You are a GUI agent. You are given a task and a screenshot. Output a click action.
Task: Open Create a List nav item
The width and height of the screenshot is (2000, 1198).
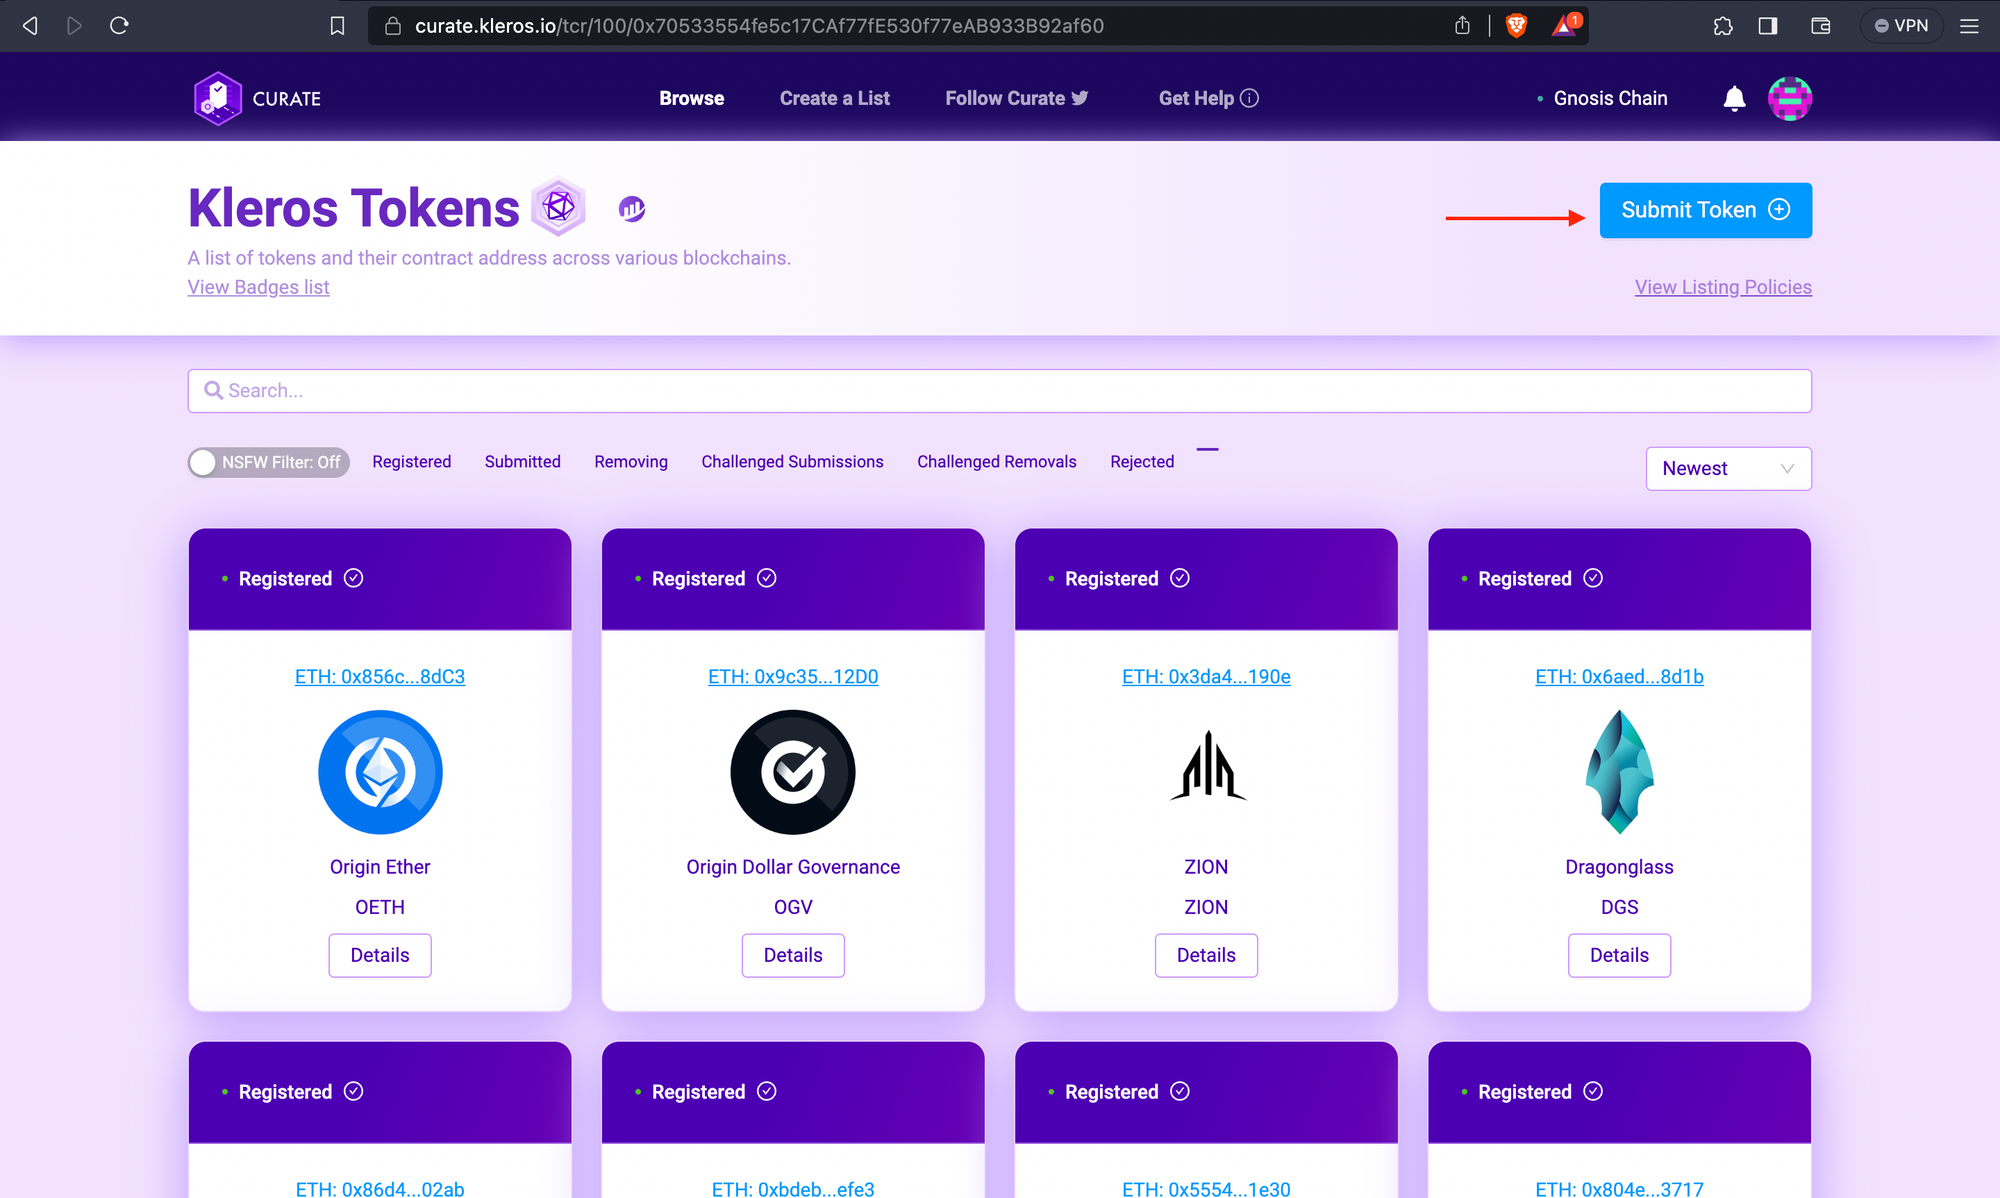point(834,98)
